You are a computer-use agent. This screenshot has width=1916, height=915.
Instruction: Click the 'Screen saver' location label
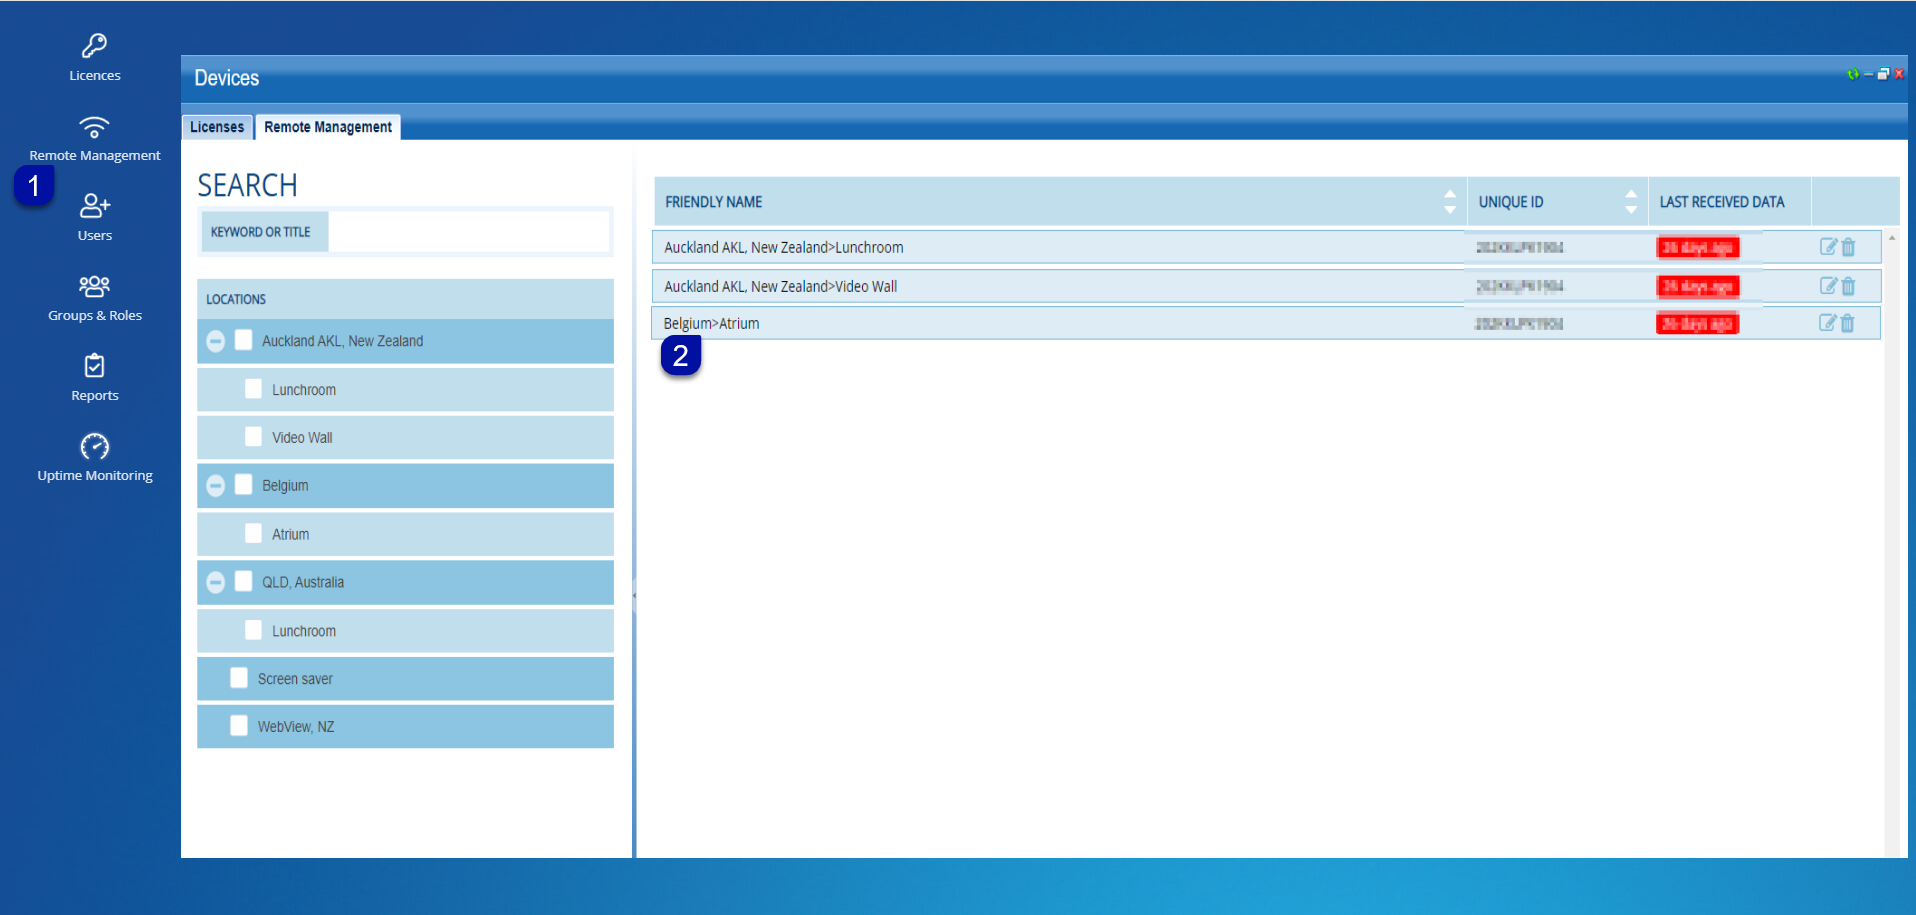295,679
